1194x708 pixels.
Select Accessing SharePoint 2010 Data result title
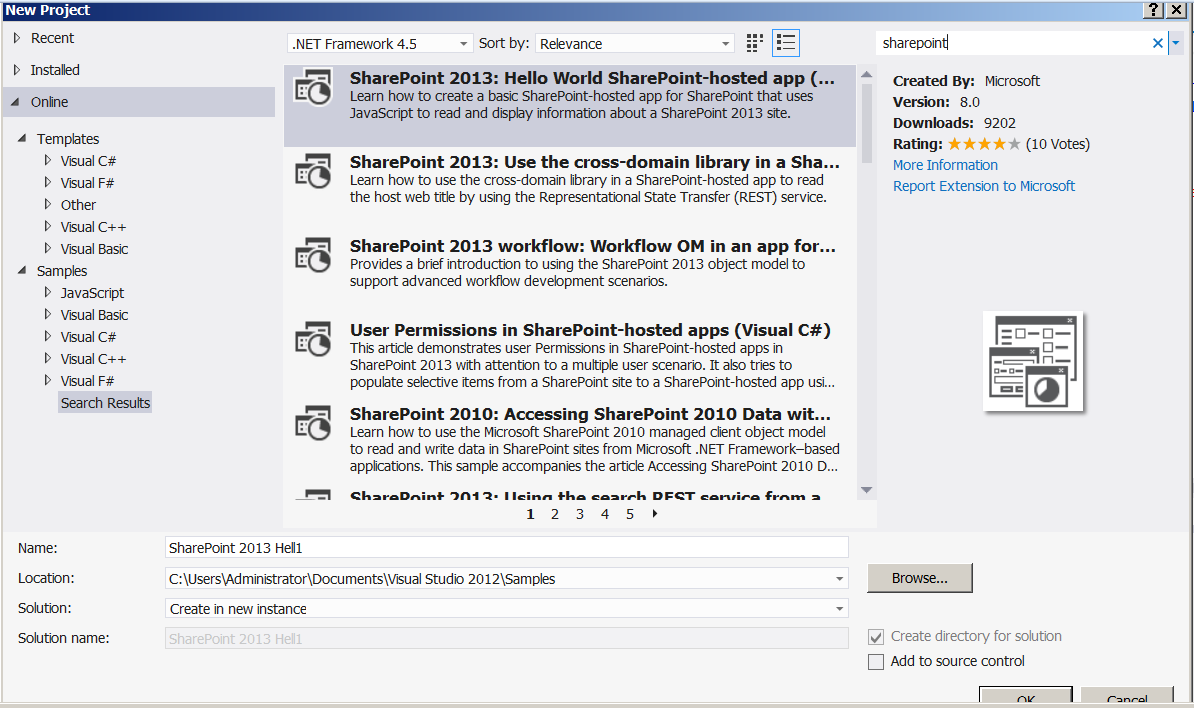tap(590, 414)
